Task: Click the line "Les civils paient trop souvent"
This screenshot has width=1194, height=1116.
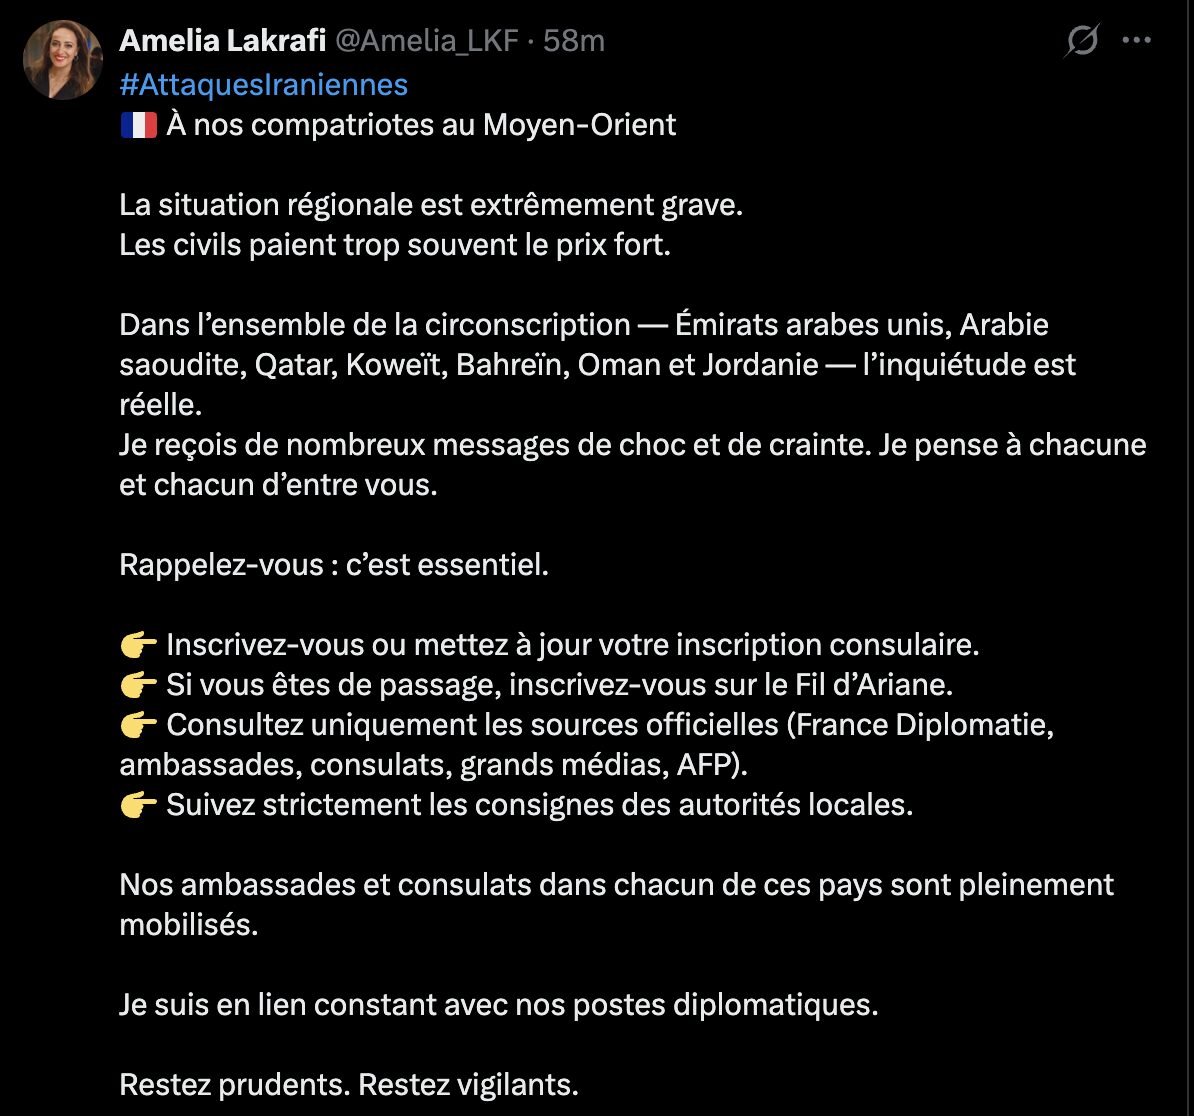Action: pyautogui.click(x=393, y=245)
